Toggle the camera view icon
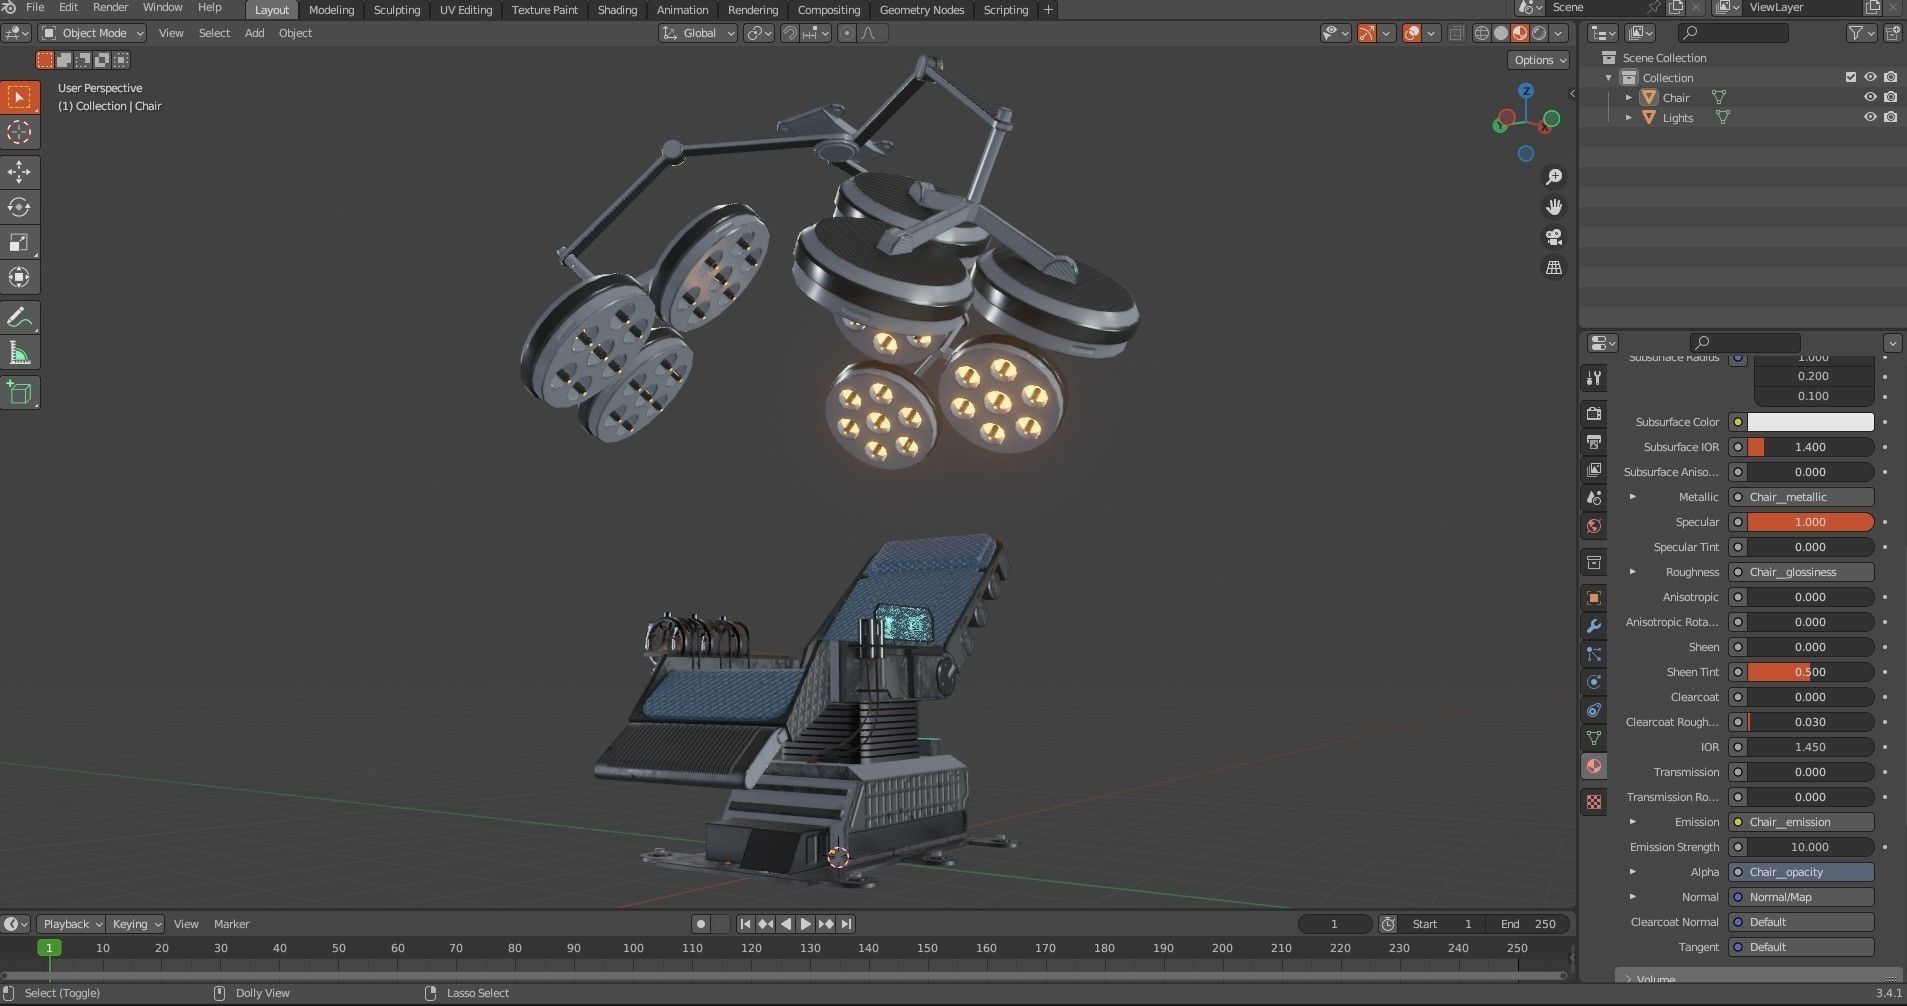1907x1006 pixels. pyautogui.click(x=1554, y=237)
